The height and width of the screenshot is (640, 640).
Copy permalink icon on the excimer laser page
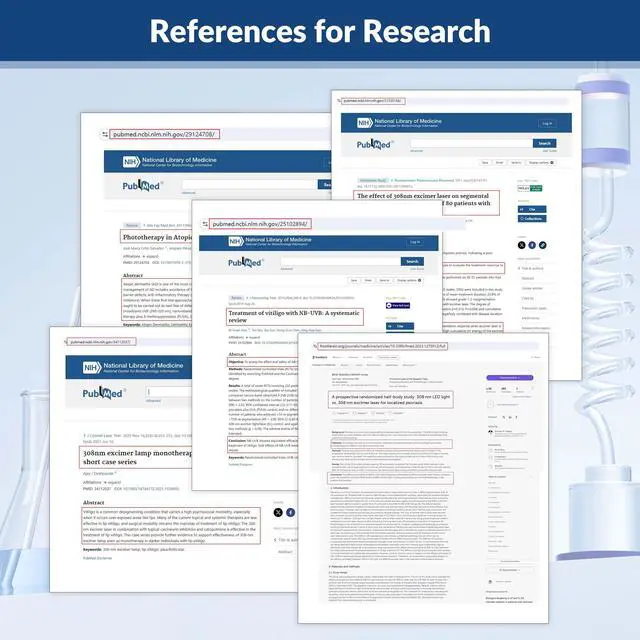tap(543, 244)
